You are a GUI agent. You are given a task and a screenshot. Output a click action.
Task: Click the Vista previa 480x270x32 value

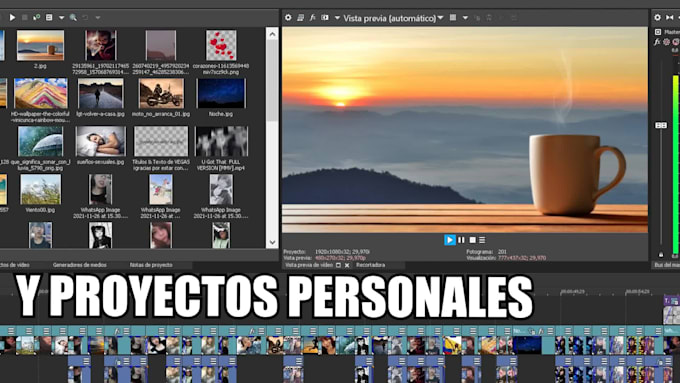[340, 258]
